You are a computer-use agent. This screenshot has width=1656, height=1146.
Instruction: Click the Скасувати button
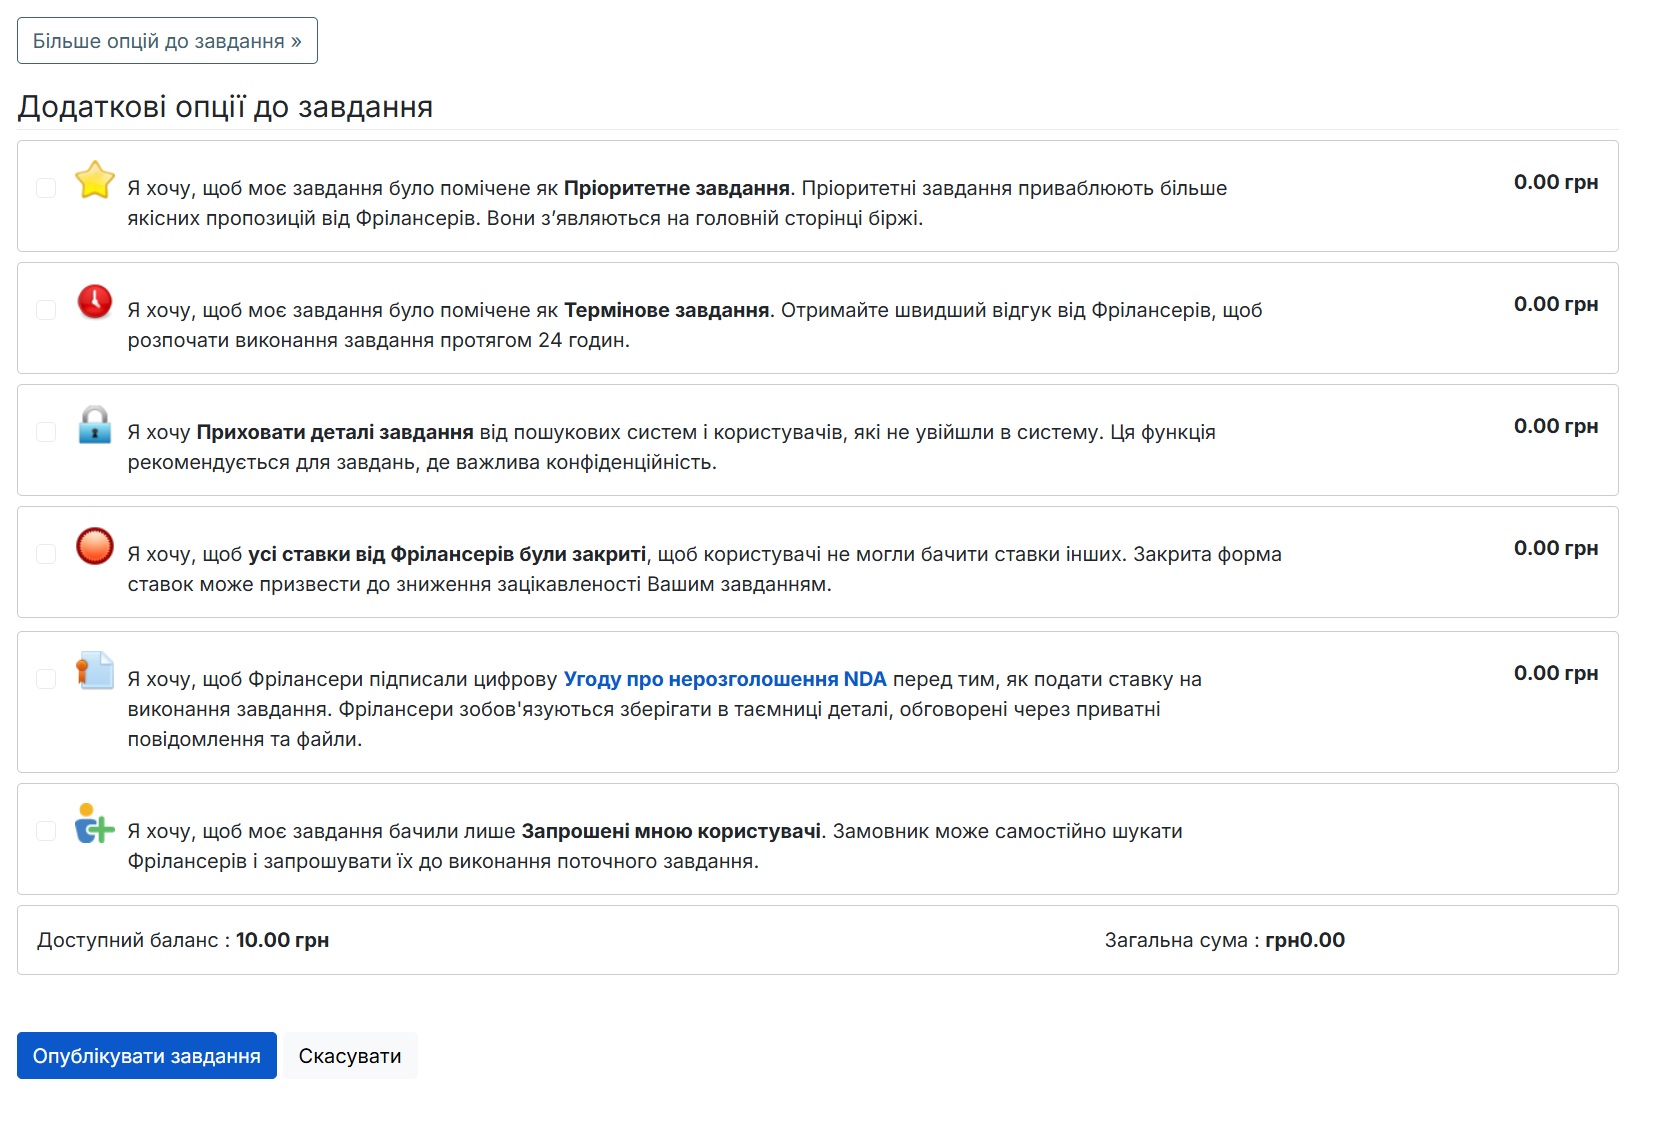[x=350, y=1056]
